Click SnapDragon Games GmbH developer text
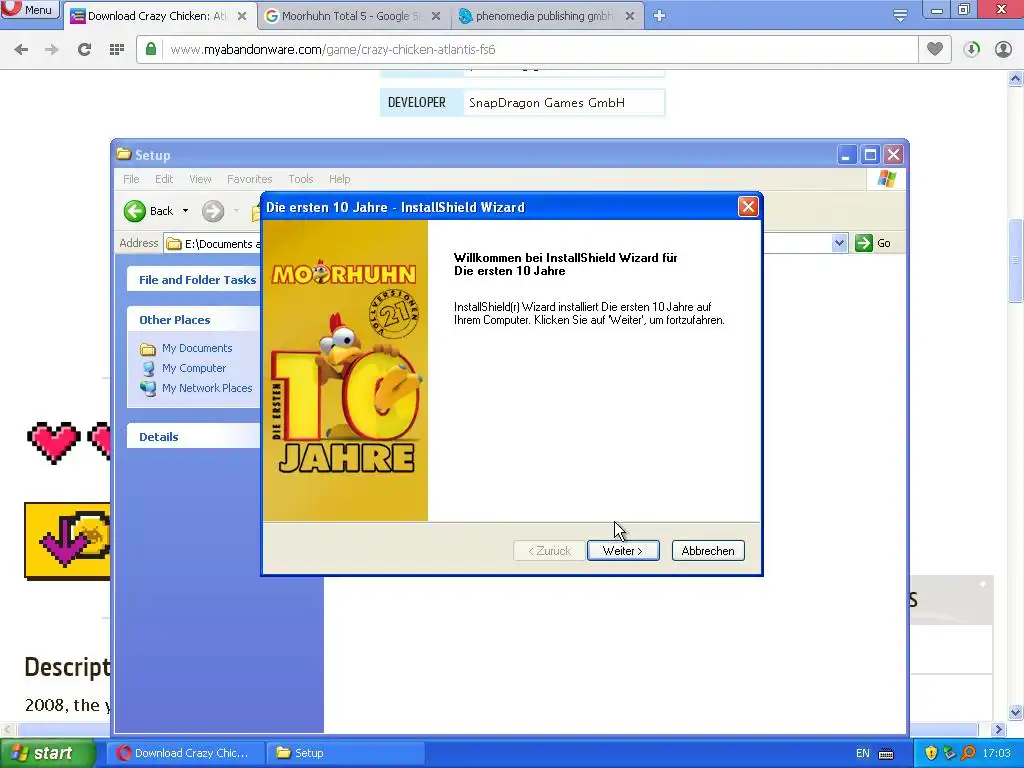This screenshot has height=768, width=1024. pos(547,103)
